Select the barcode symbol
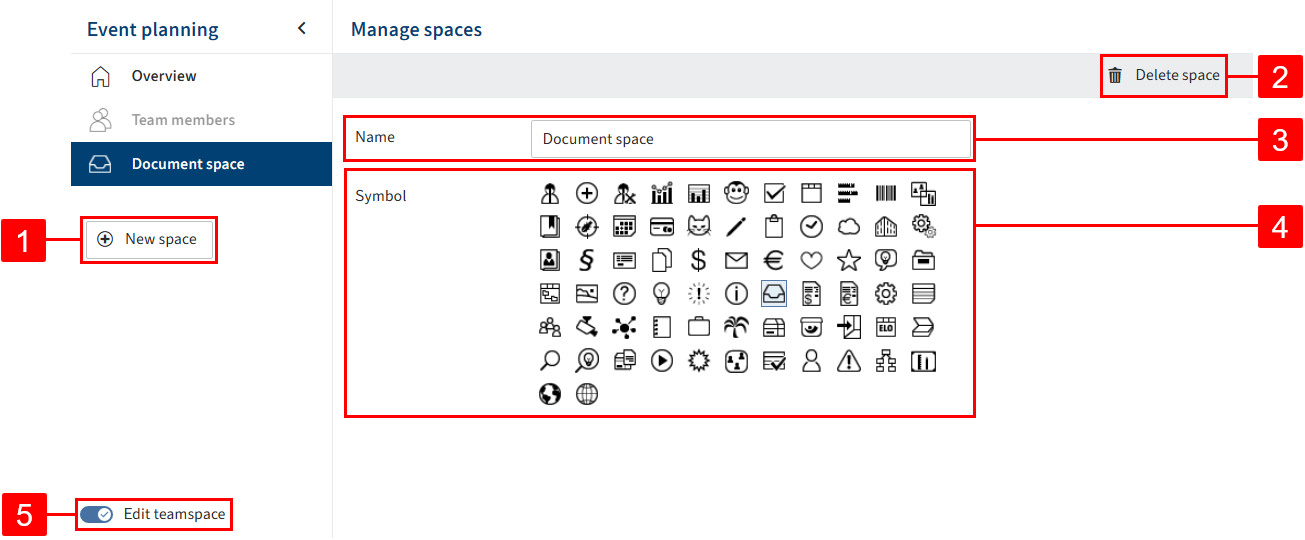 coord(886,193)
